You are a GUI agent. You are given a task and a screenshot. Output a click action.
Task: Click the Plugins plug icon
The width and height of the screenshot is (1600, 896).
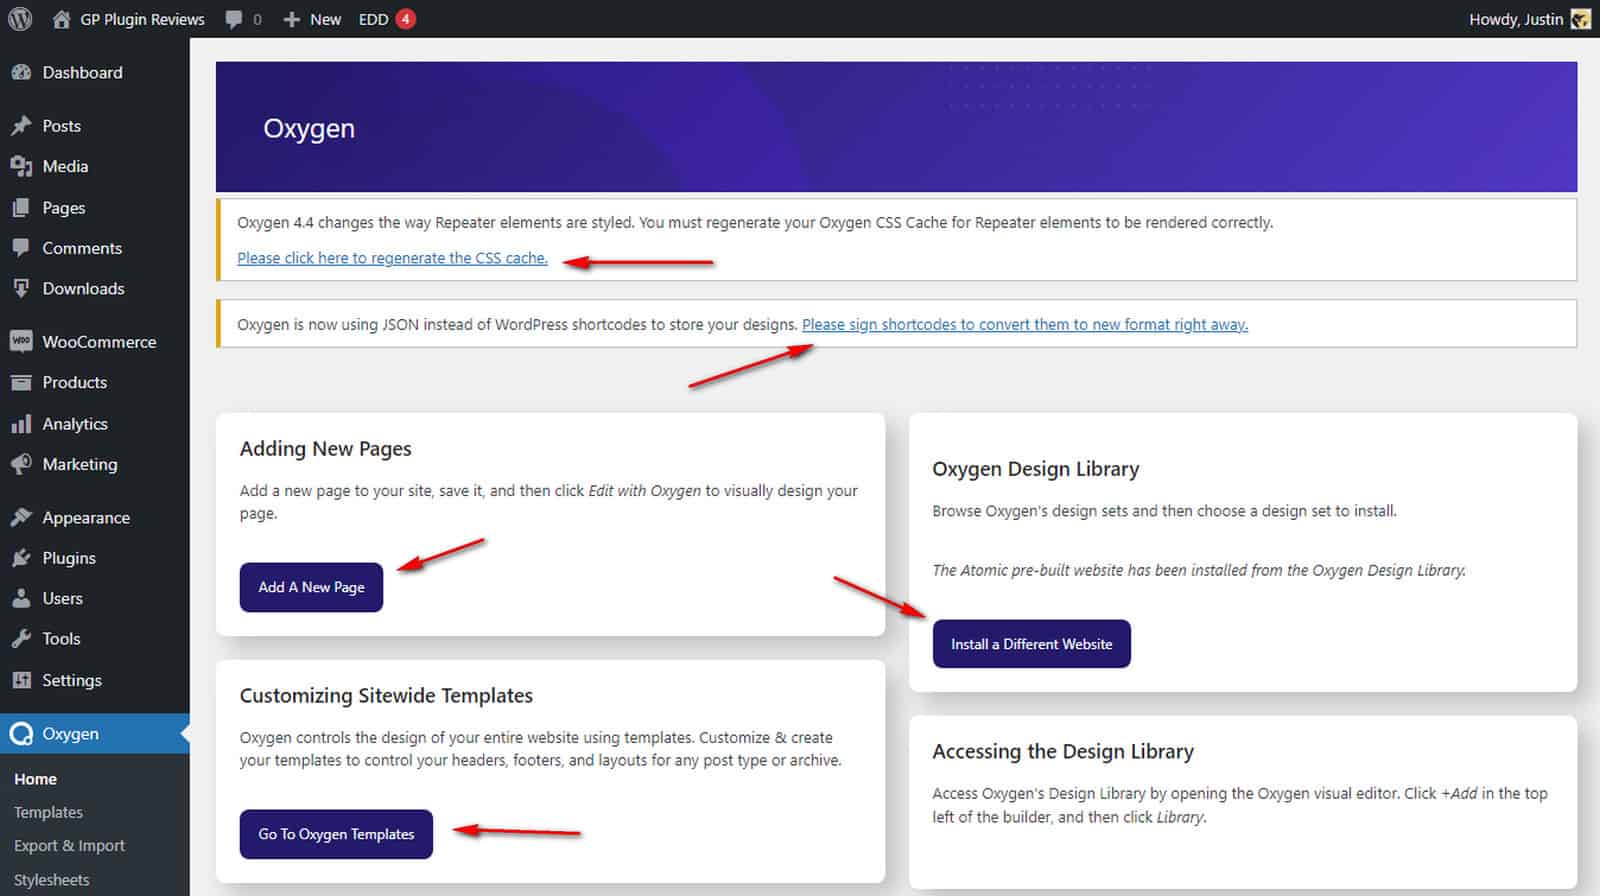(x=21, y=558)
